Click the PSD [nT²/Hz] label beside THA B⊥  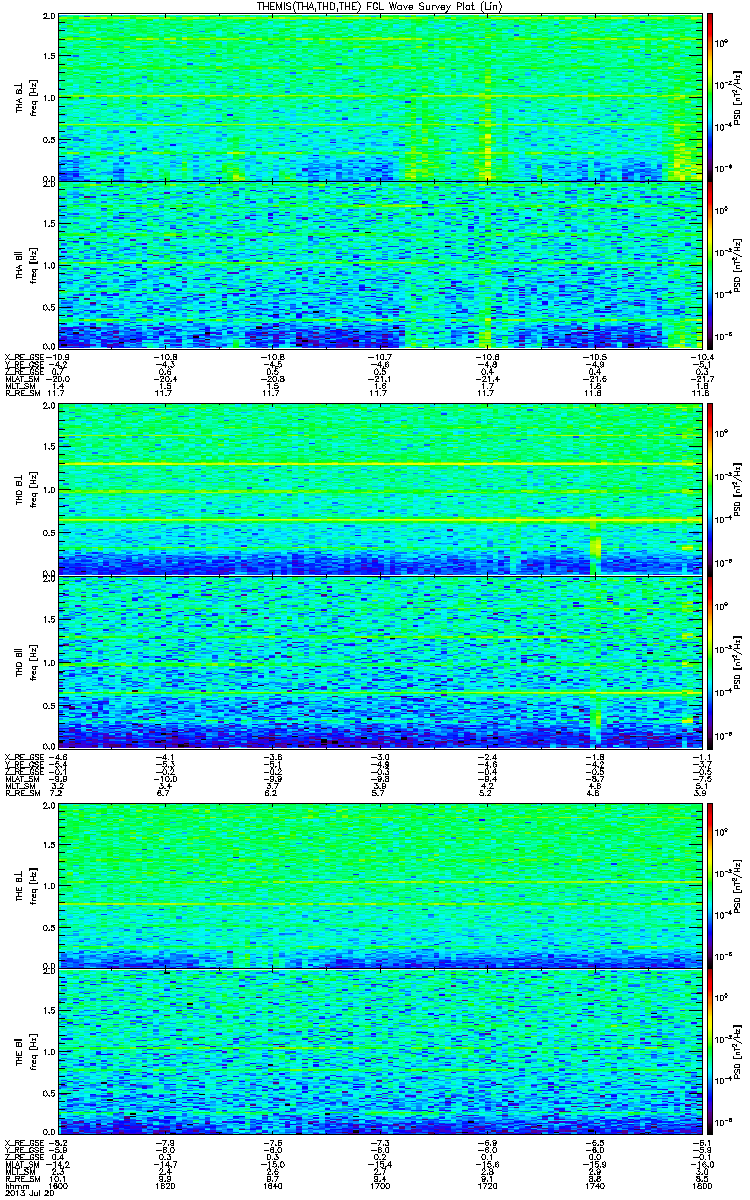click(738, 98)
